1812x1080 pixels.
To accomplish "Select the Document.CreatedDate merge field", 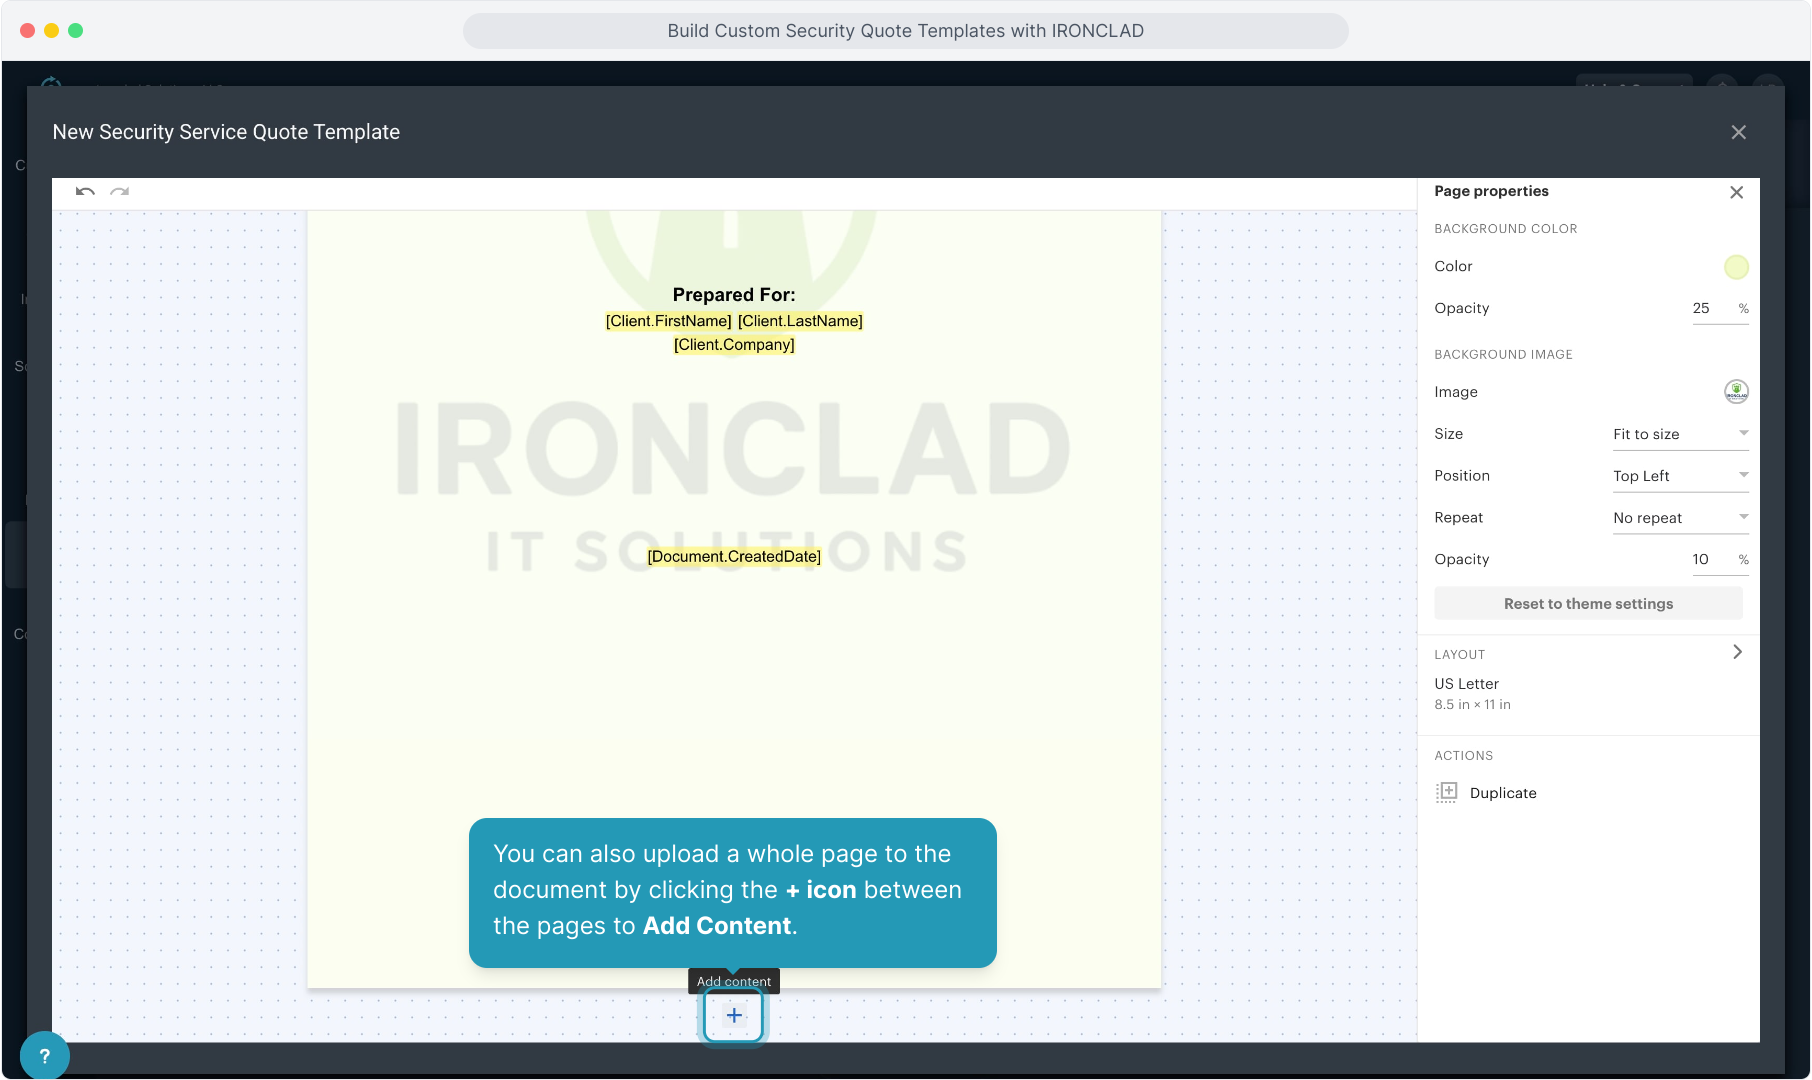I will [734, 556].
